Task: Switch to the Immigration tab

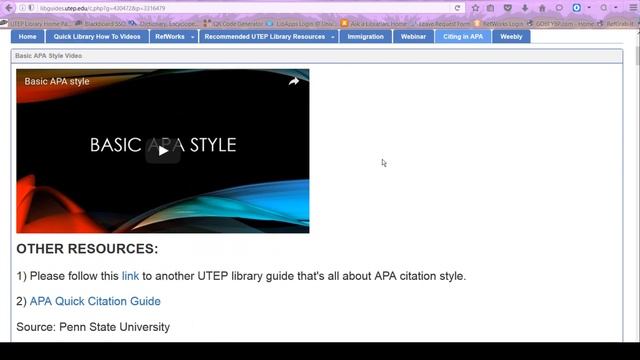Action: tap(366, 37)
